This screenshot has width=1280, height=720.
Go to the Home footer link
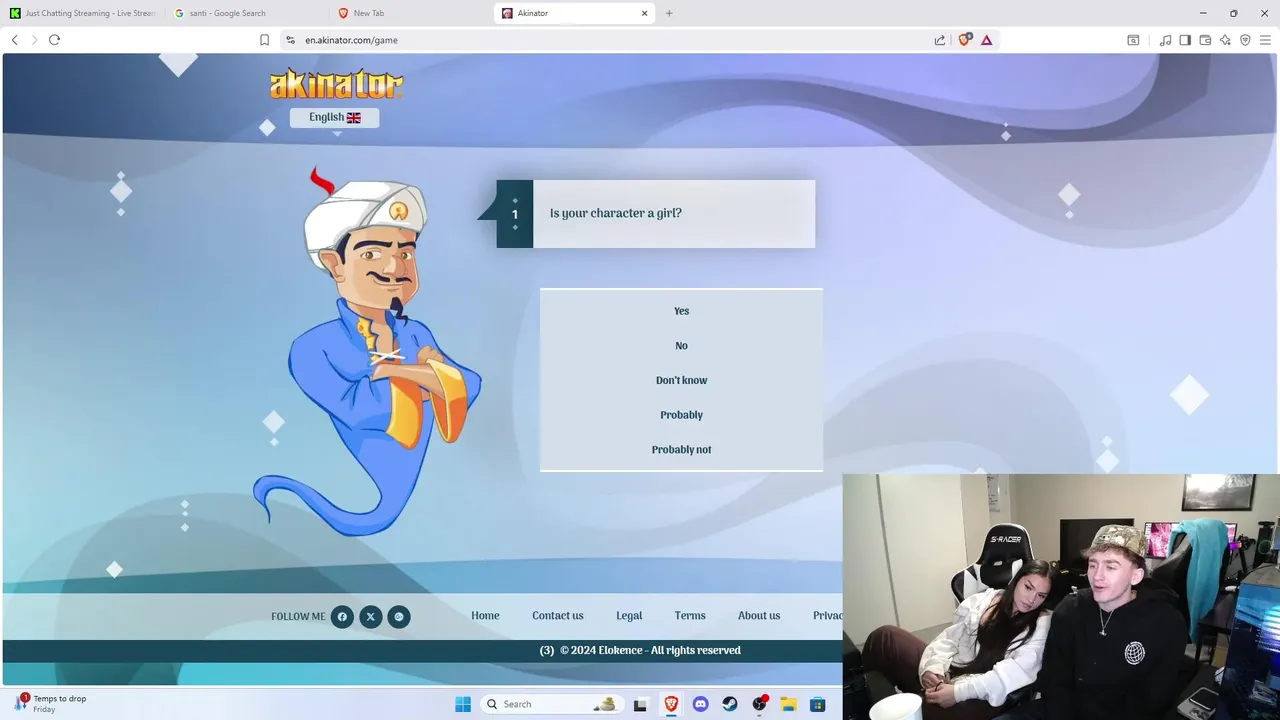485,616
